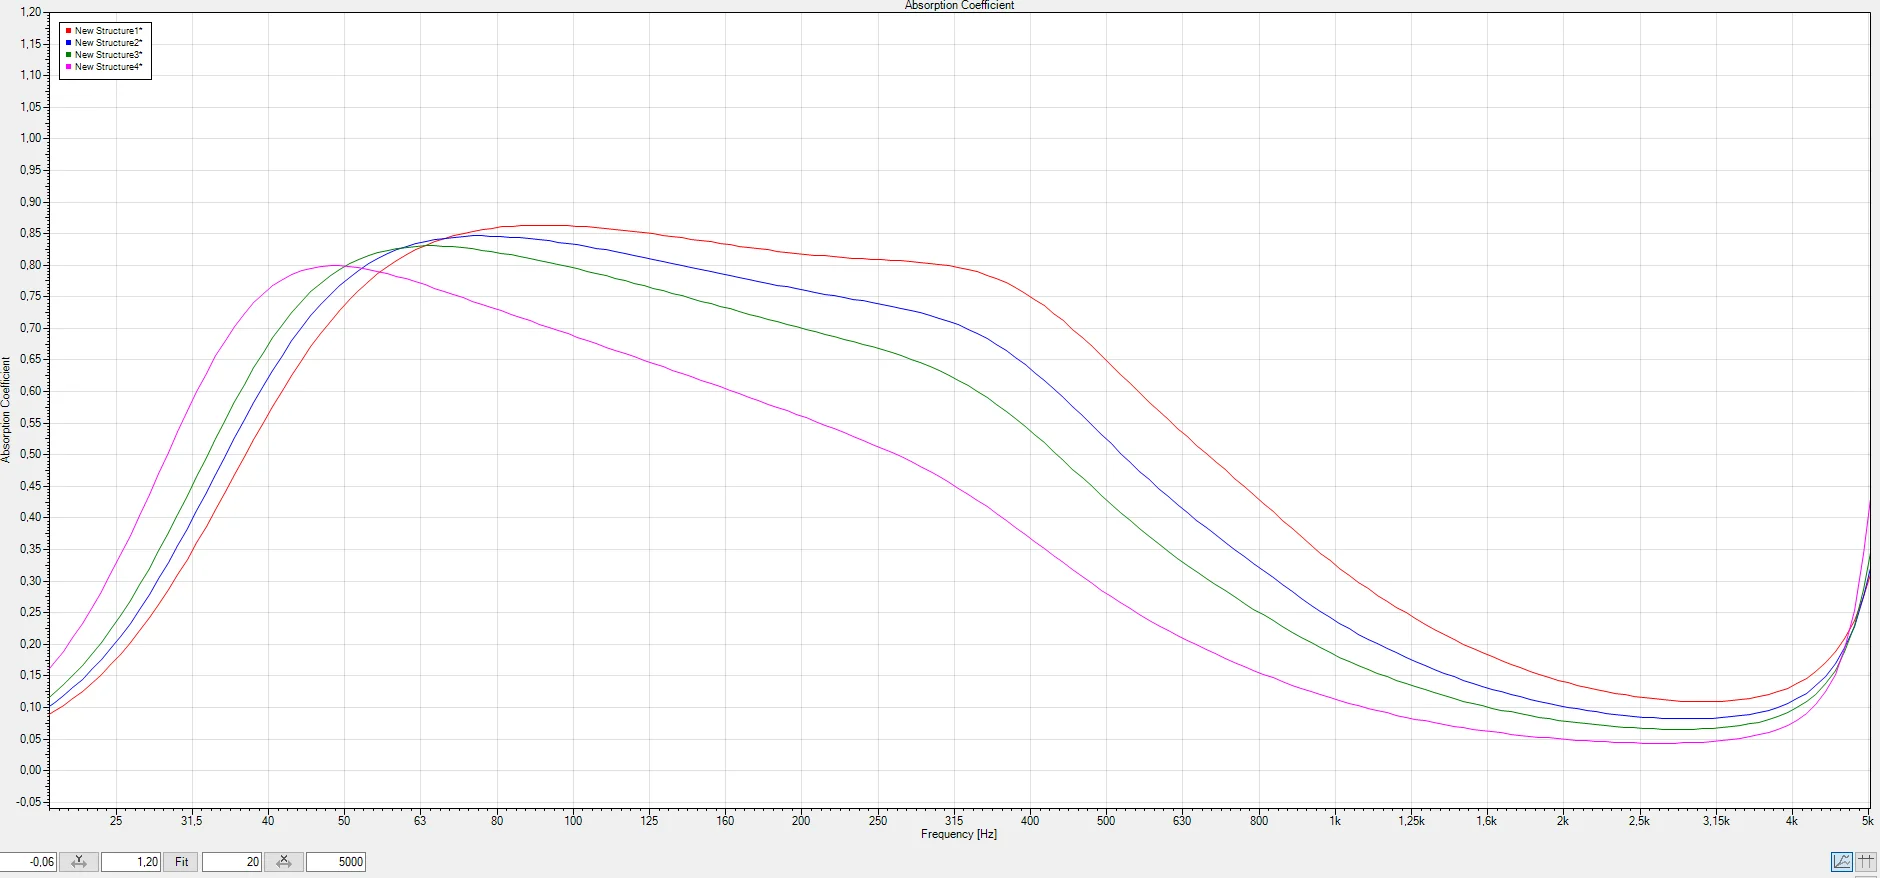The width and height of the screenshot is (1880, 878).
Task: Click the blue swatch for New Structure2
Action: tap(68, 43)
